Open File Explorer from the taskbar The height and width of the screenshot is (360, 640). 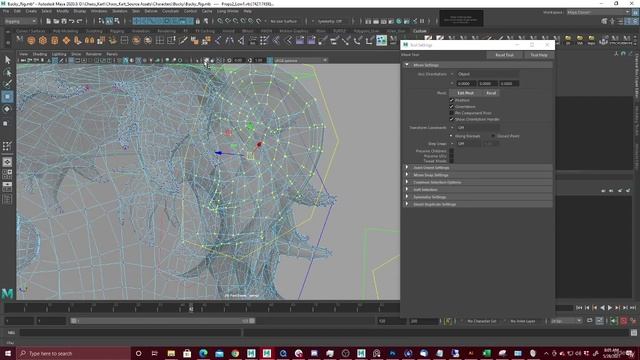171,353
